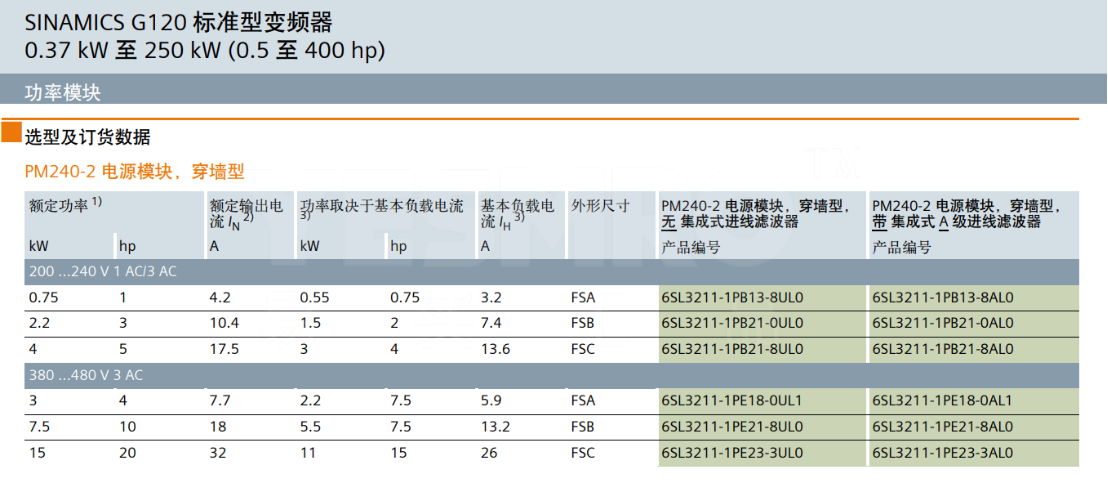Select the 外形尺寸 column header
This screenshot has width=1108, height=492.
(600, 206)
